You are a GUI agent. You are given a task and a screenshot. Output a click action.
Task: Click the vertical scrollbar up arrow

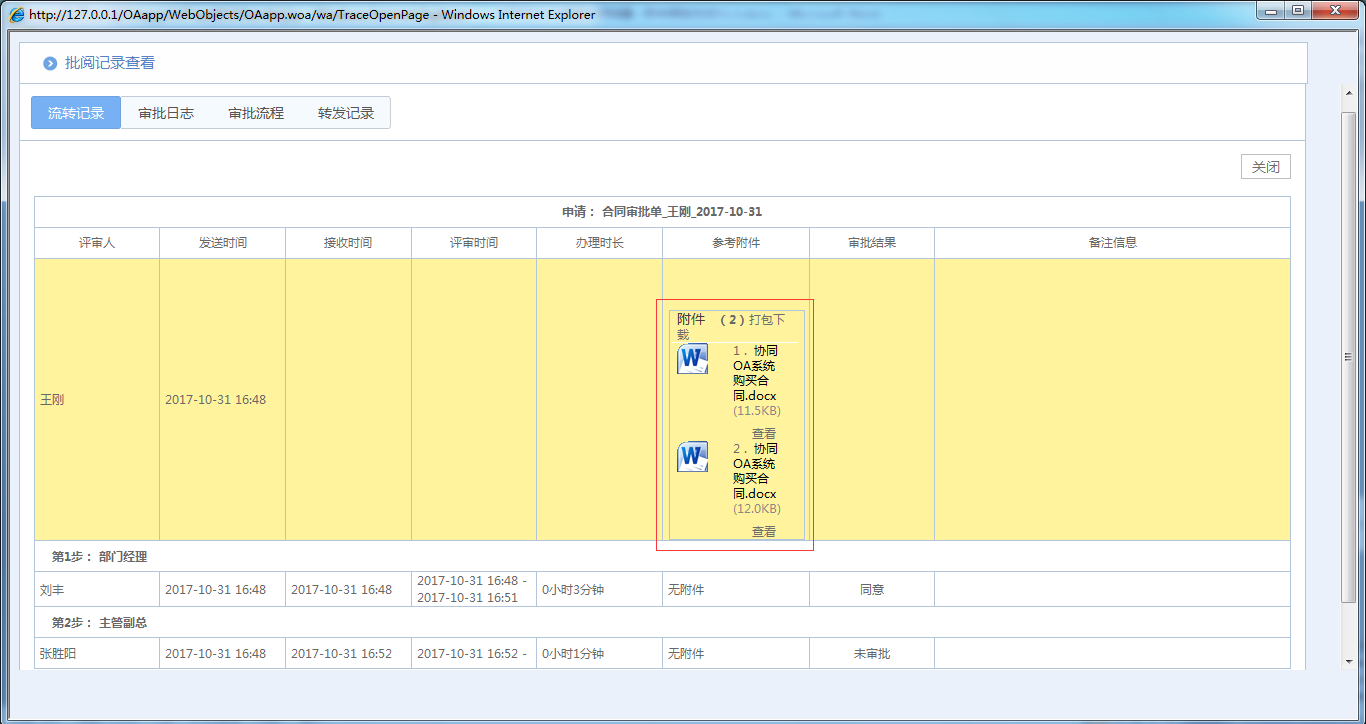(1348, 94)
